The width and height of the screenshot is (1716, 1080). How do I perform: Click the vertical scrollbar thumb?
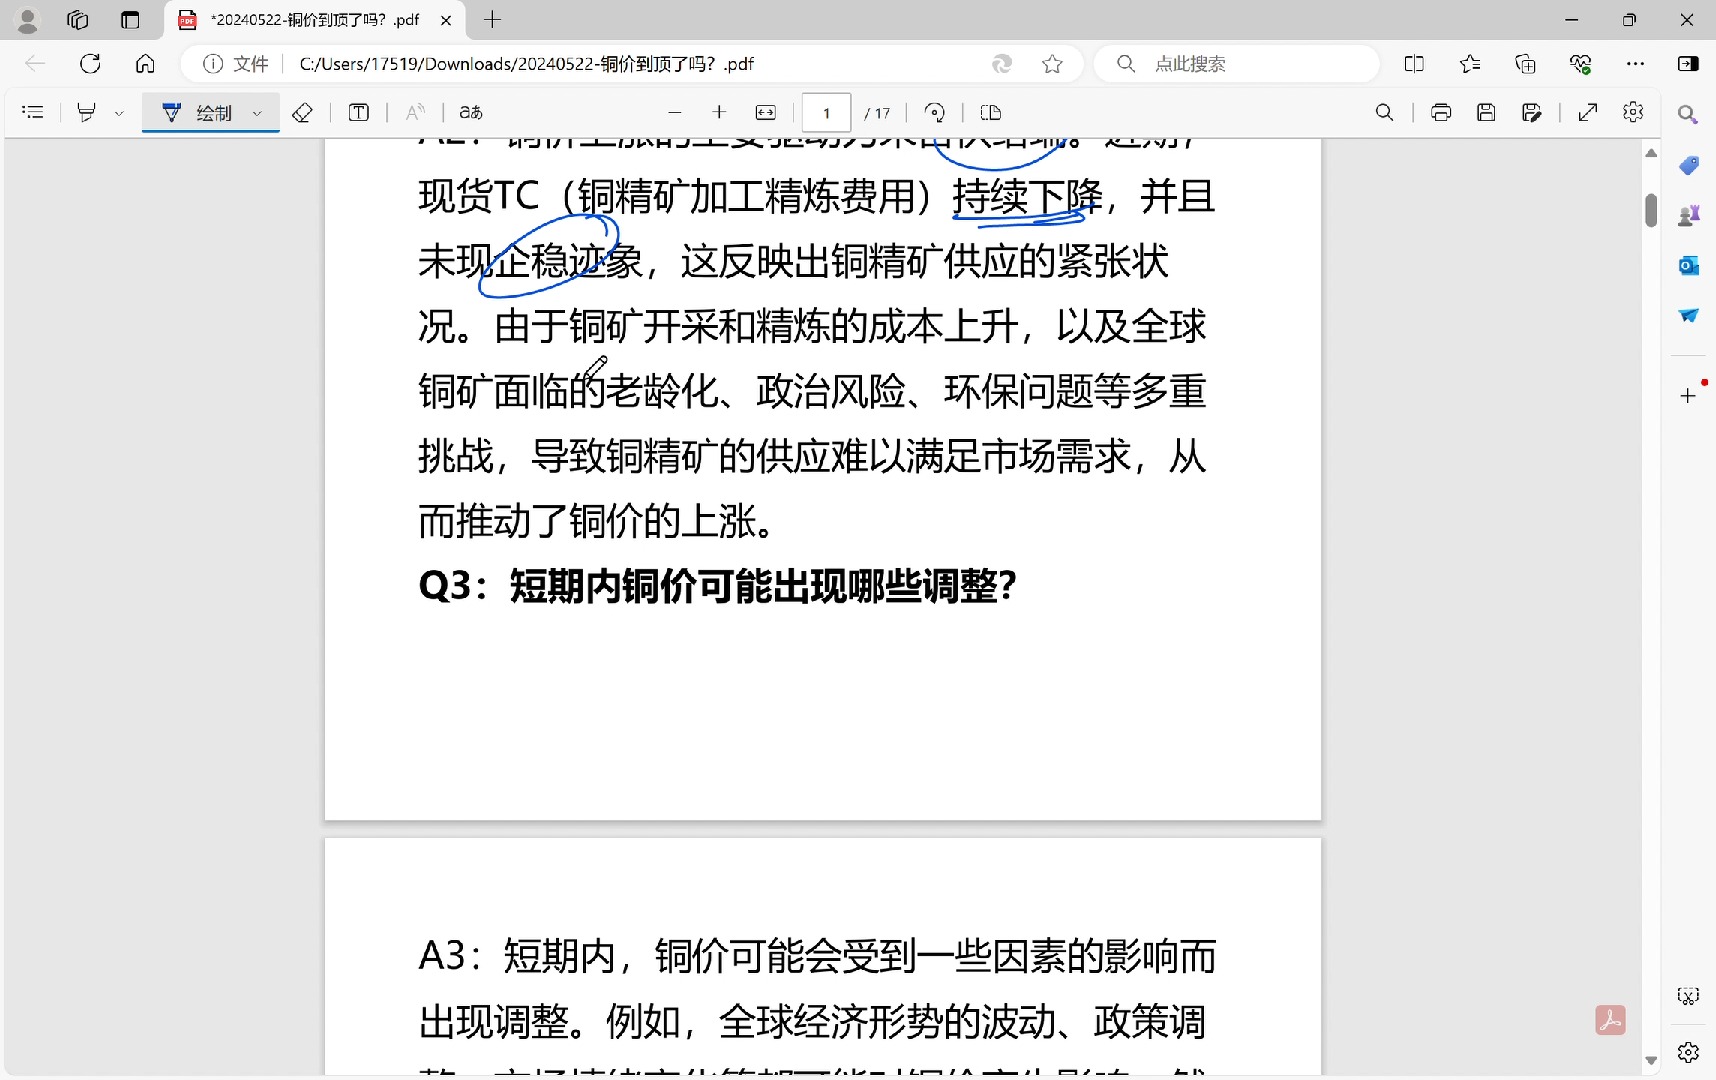coord(1651,210)
